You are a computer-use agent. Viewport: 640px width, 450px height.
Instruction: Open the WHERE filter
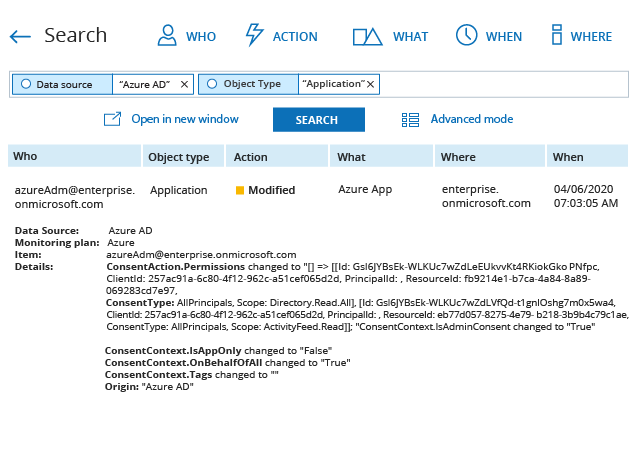(x=582, y=36)
